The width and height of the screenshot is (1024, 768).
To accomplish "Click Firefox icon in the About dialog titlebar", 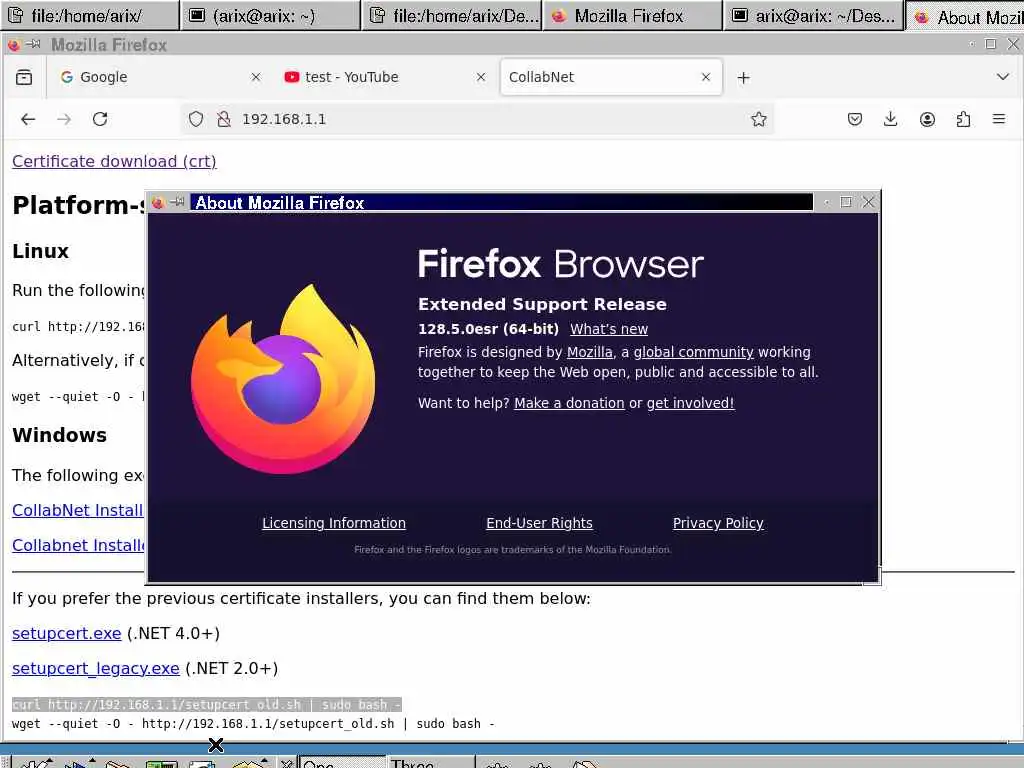I will click(x=158, y=202).
